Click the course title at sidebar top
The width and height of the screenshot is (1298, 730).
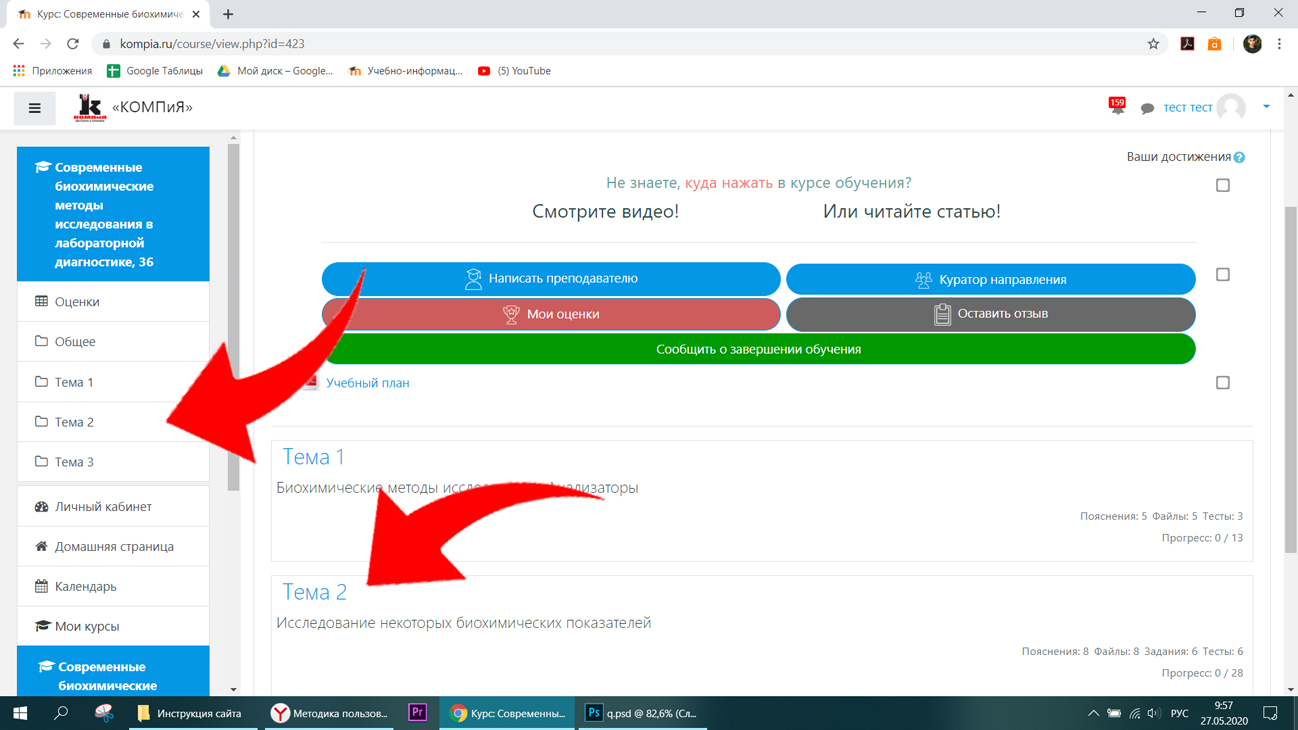pos(113,214)
